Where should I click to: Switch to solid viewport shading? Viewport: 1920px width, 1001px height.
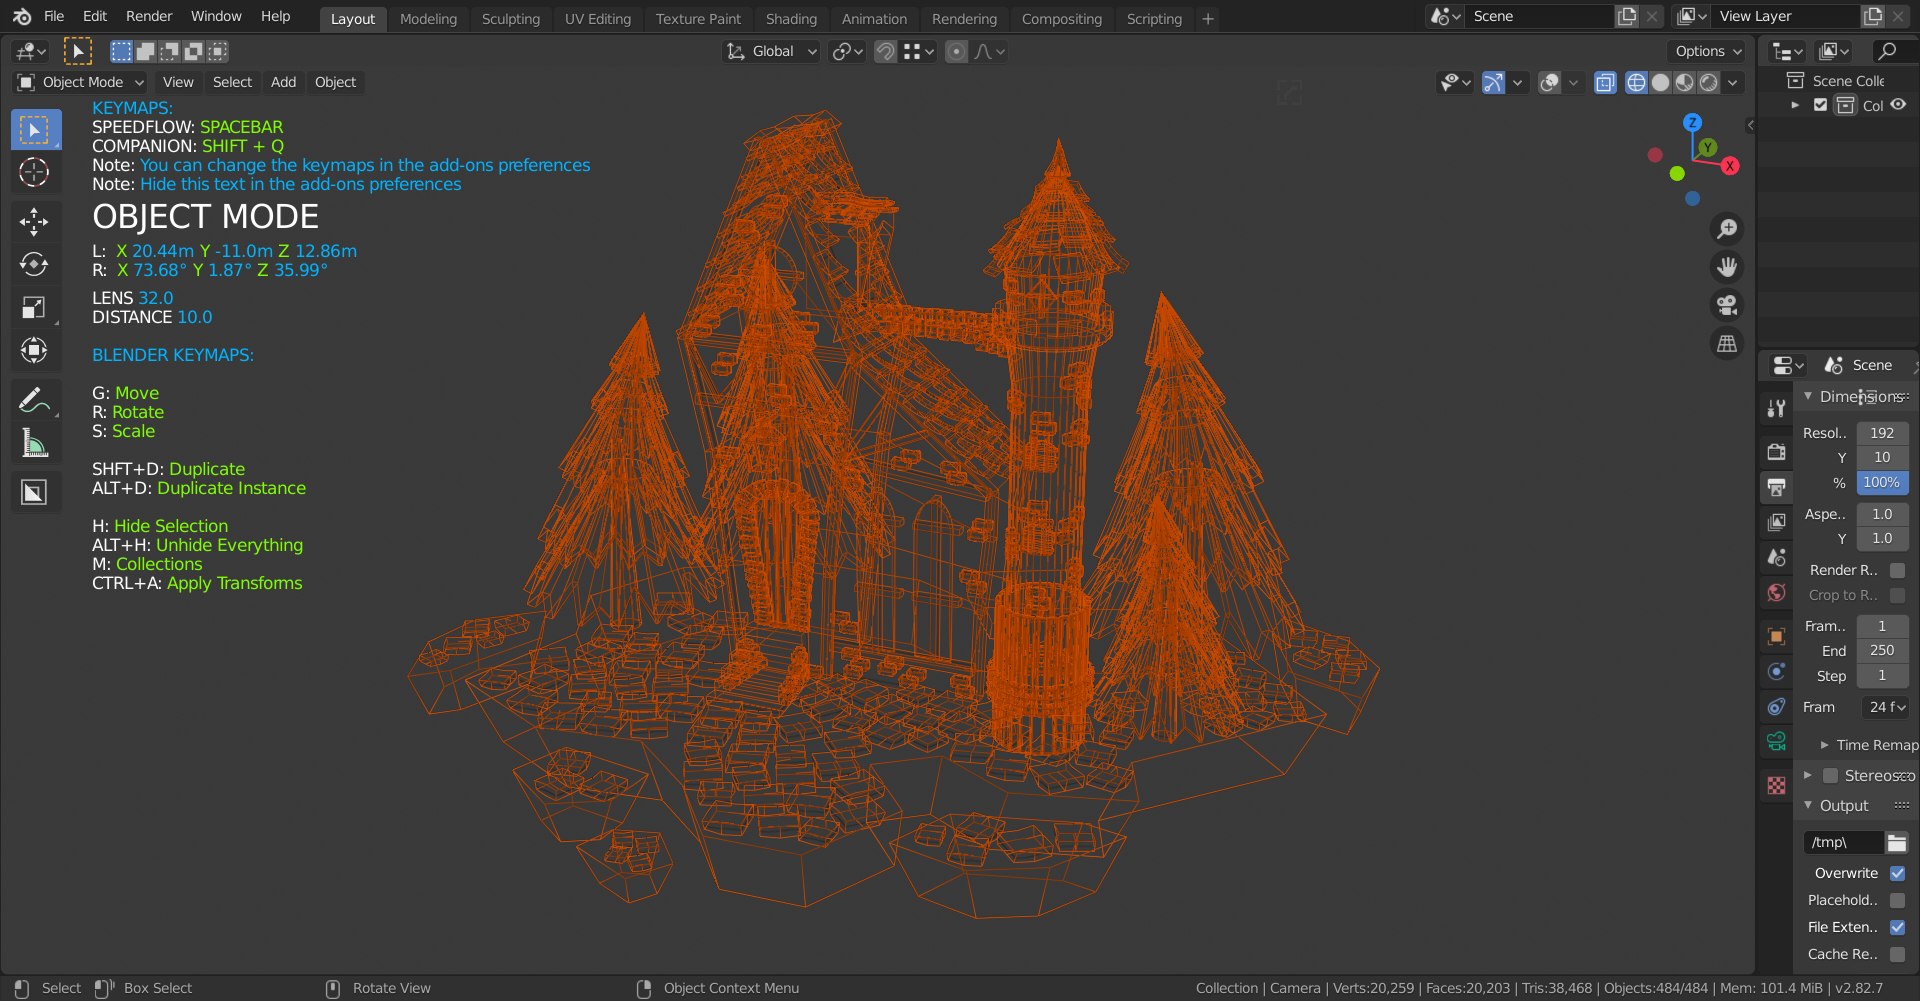pos(1660,82)
